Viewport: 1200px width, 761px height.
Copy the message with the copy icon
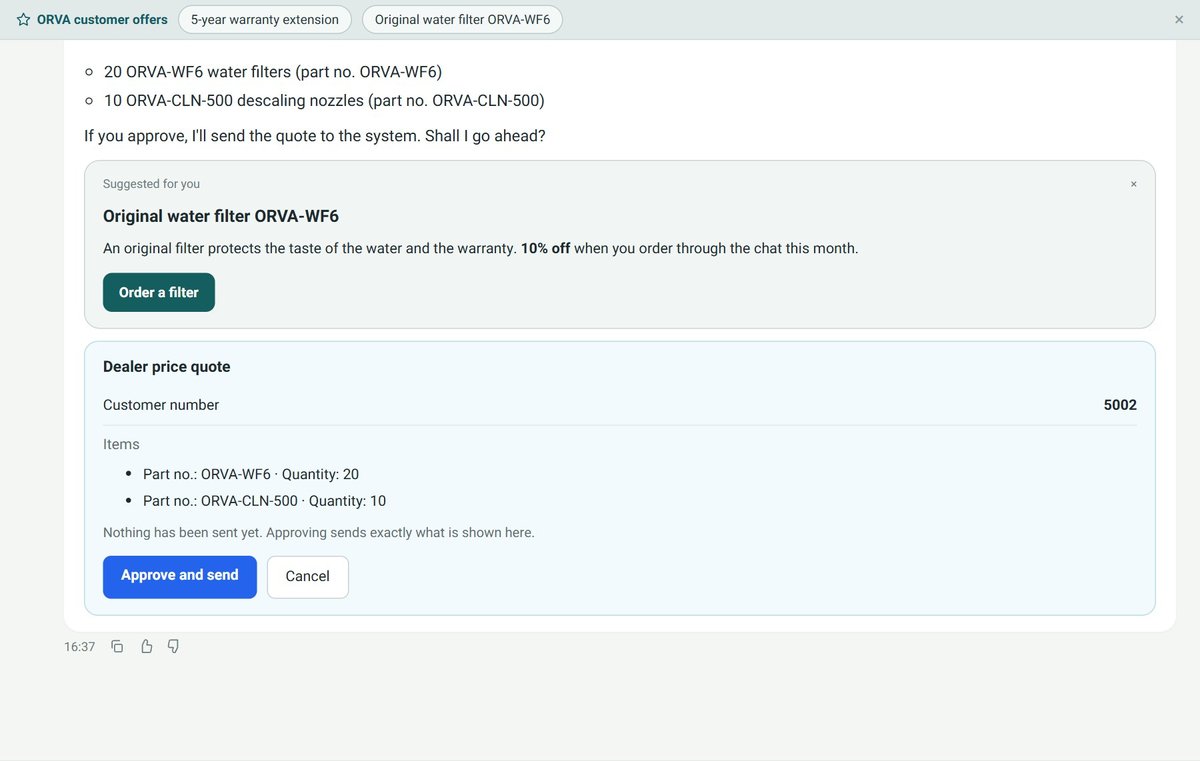(117, 647)
